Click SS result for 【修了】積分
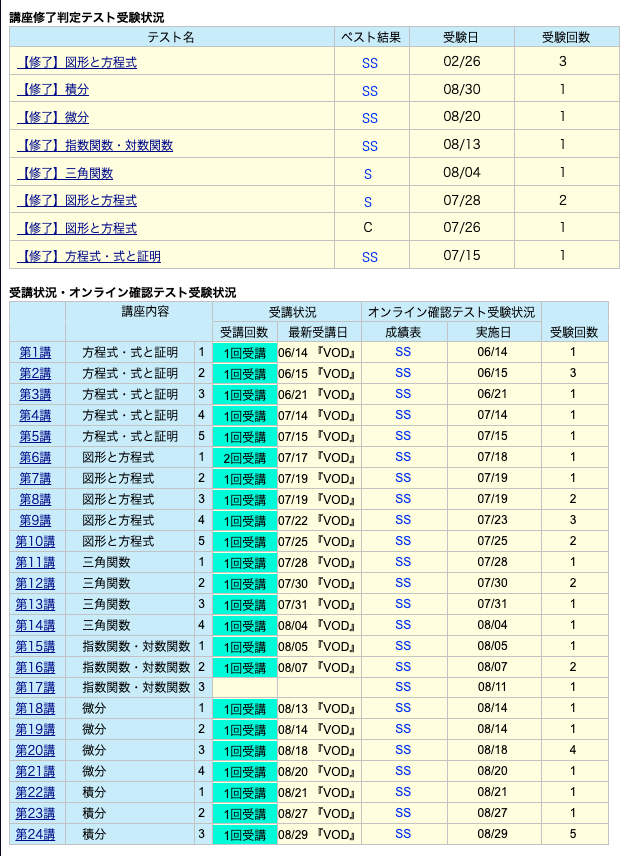This screenshot has width=635, height=856. pos(370,91)
